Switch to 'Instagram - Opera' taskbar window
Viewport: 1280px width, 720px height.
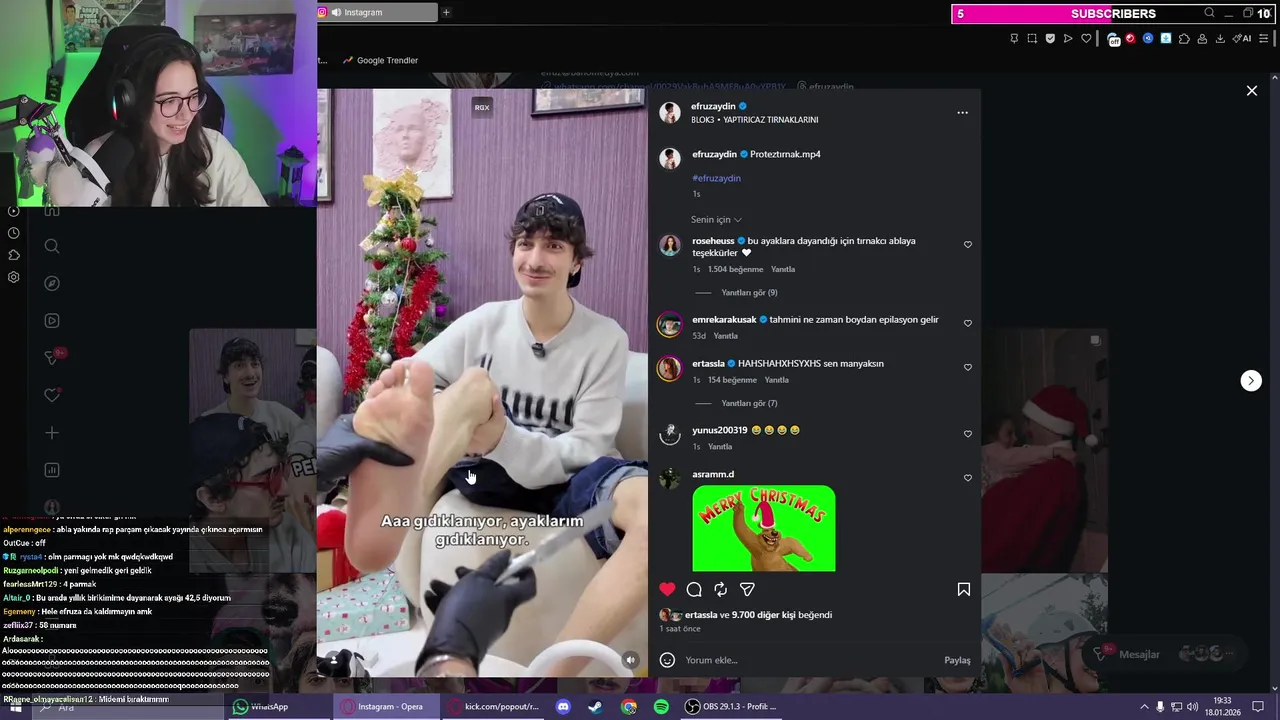(386, 706)
